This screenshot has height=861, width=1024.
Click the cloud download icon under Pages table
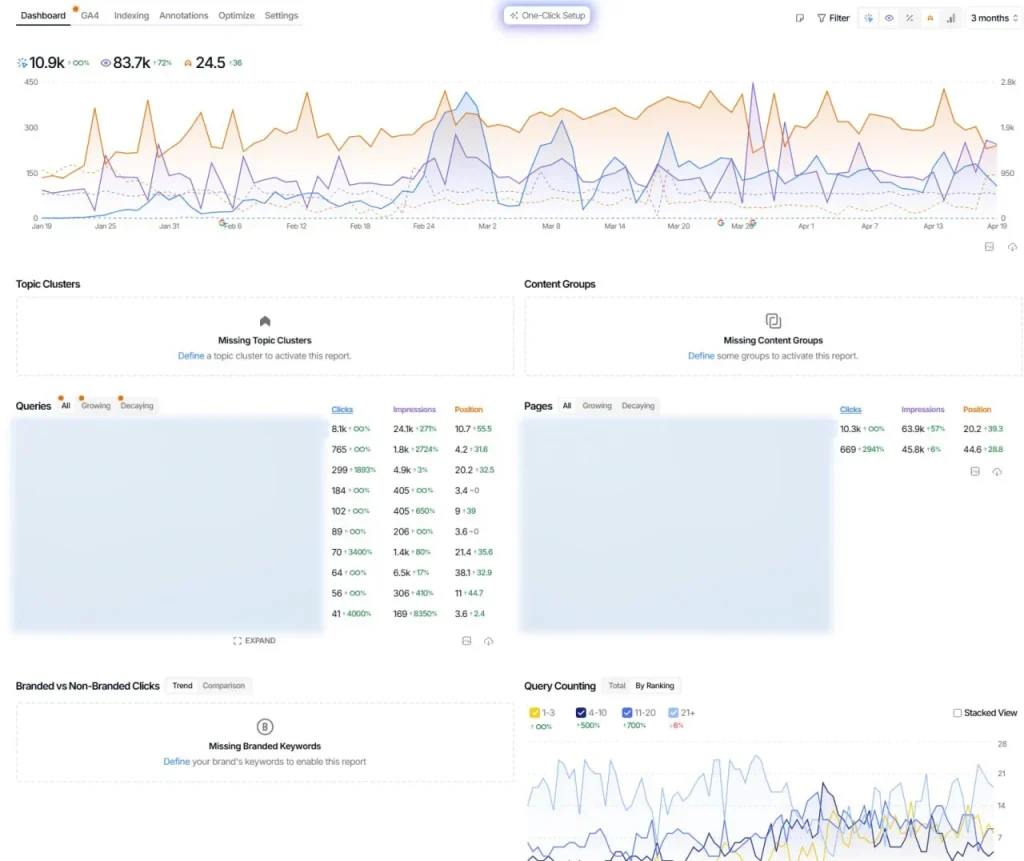click(997, 471)
